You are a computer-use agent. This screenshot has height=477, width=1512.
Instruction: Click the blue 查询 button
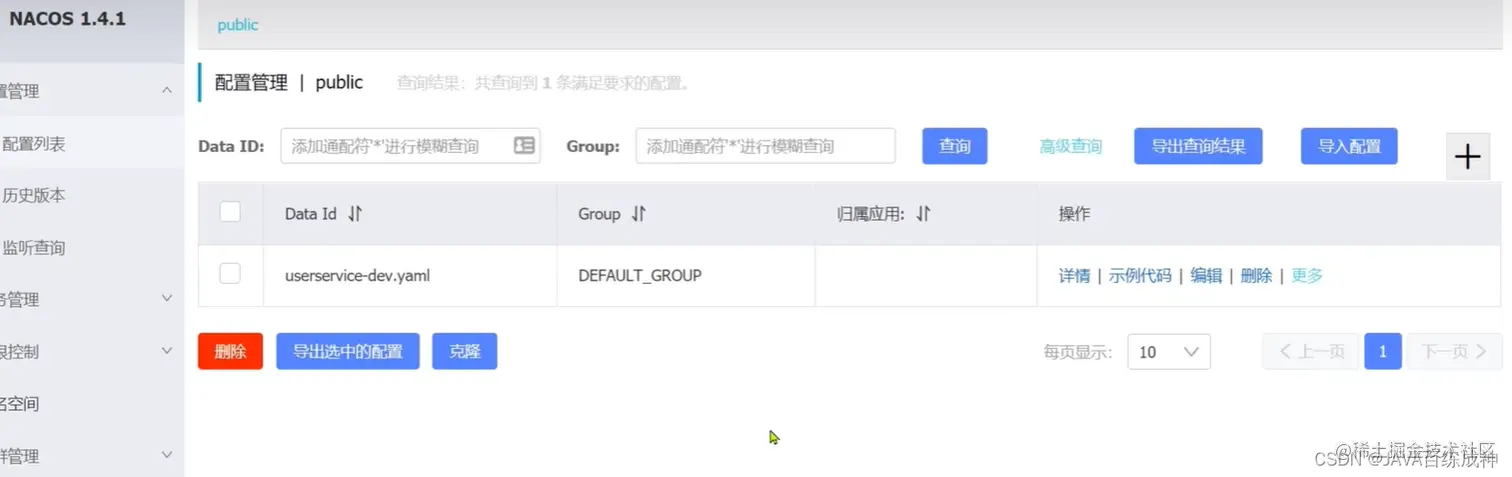[x=955, y=146]
